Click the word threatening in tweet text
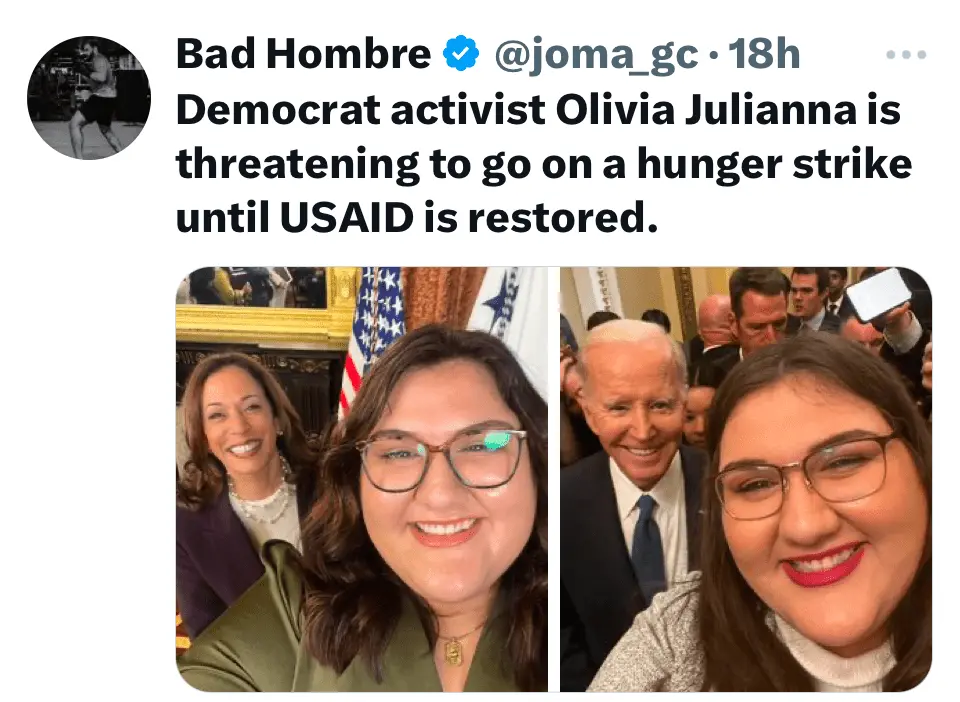The height and width of the screenshot is (702, 960). pos(298,165)
